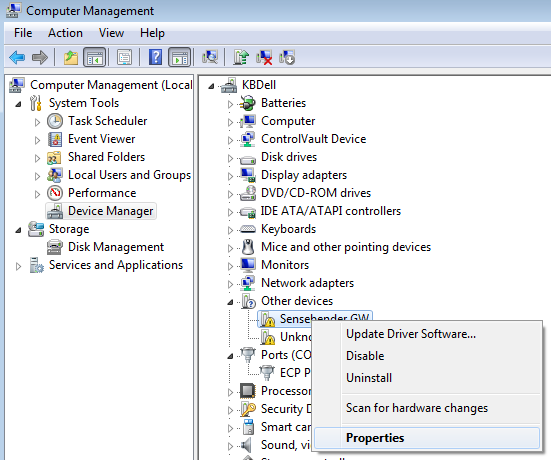Click the toolbar Properties sheet icon
The width and height of the screenshot is (551, 460).
(124, 57)
